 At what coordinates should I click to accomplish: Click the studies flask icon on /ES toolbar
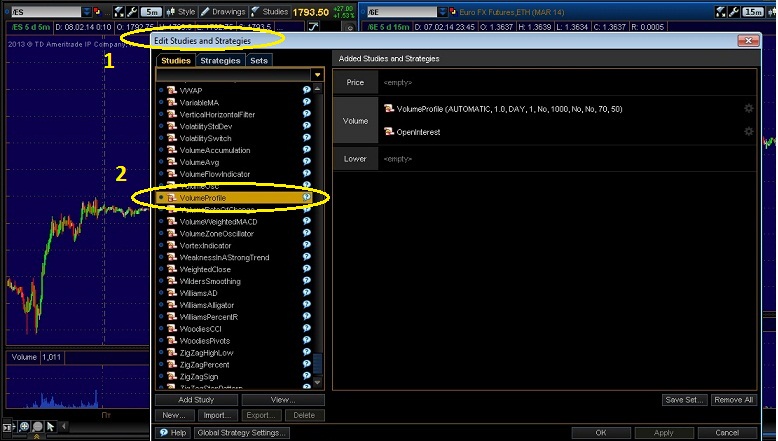coord(119,11)
